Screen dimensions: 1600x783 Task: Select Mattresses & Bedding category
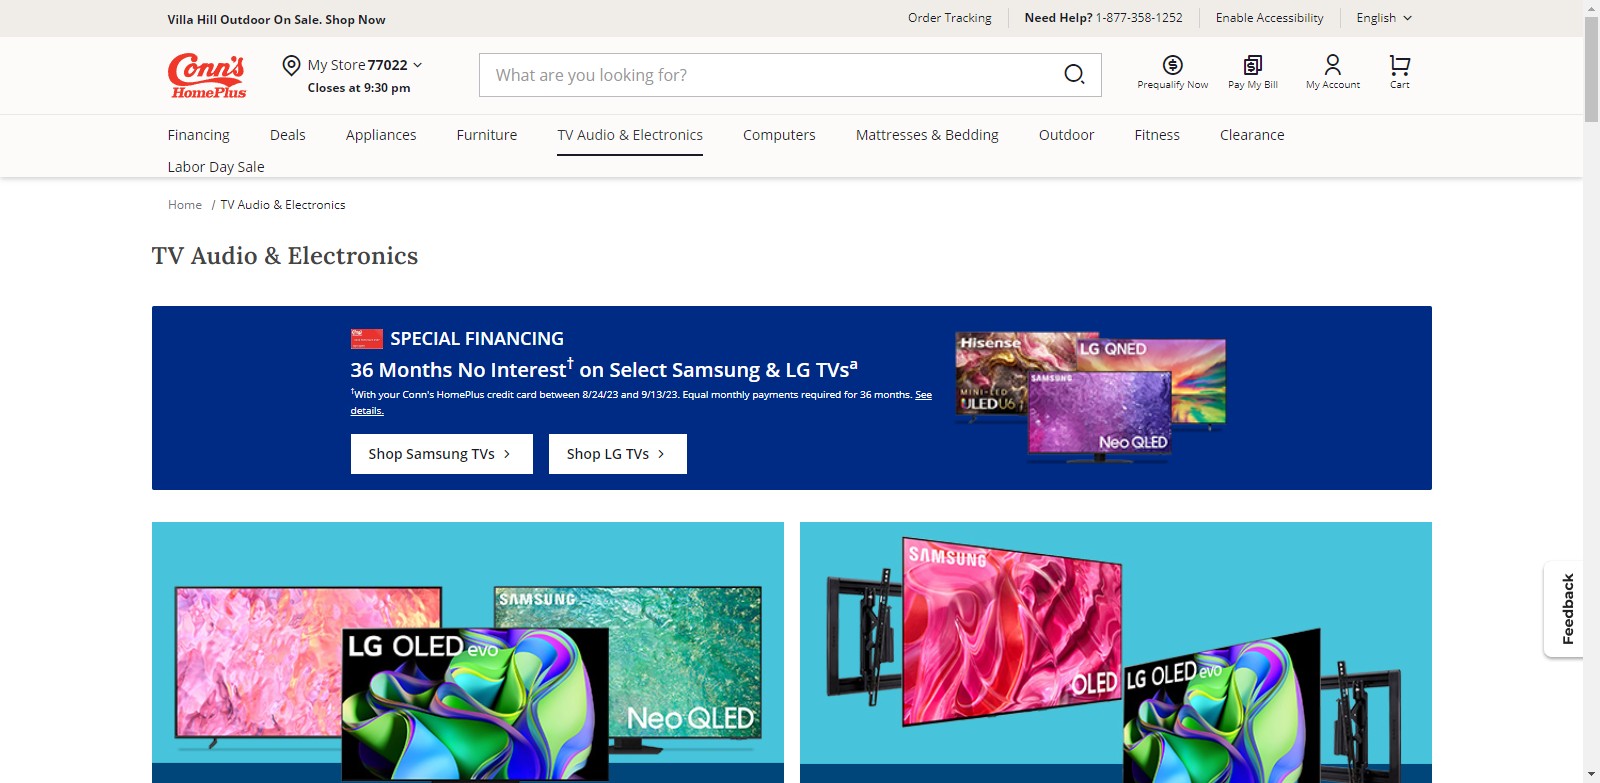(927, 135)
